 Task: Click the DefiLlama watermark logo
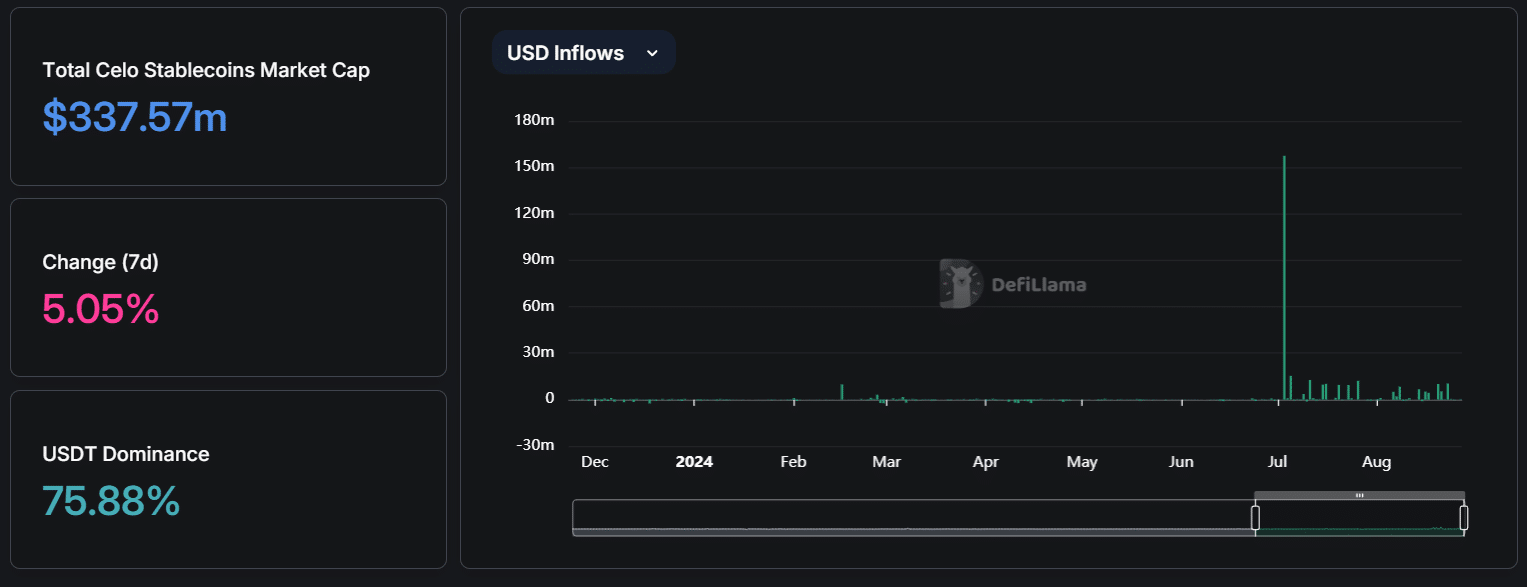(958, 283)
